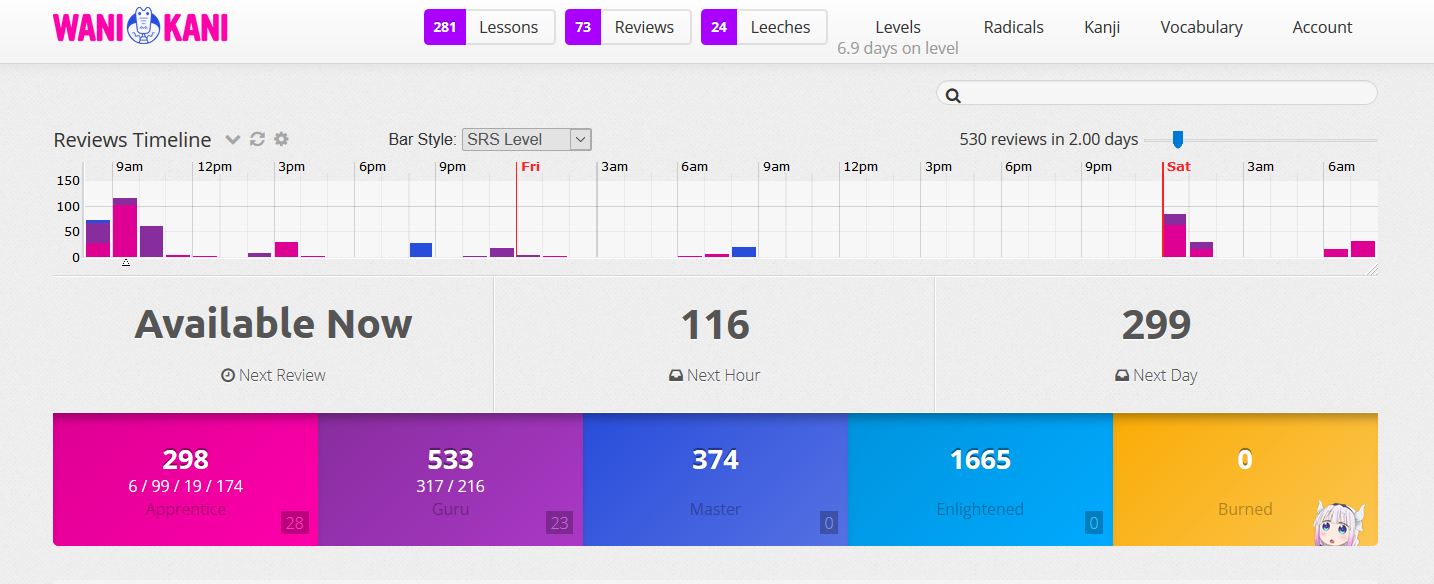Click the anime girl avatar on Burned card
Image resolution: width=1434 pixels, height=584 pixels.
[x=1339, y=523]
